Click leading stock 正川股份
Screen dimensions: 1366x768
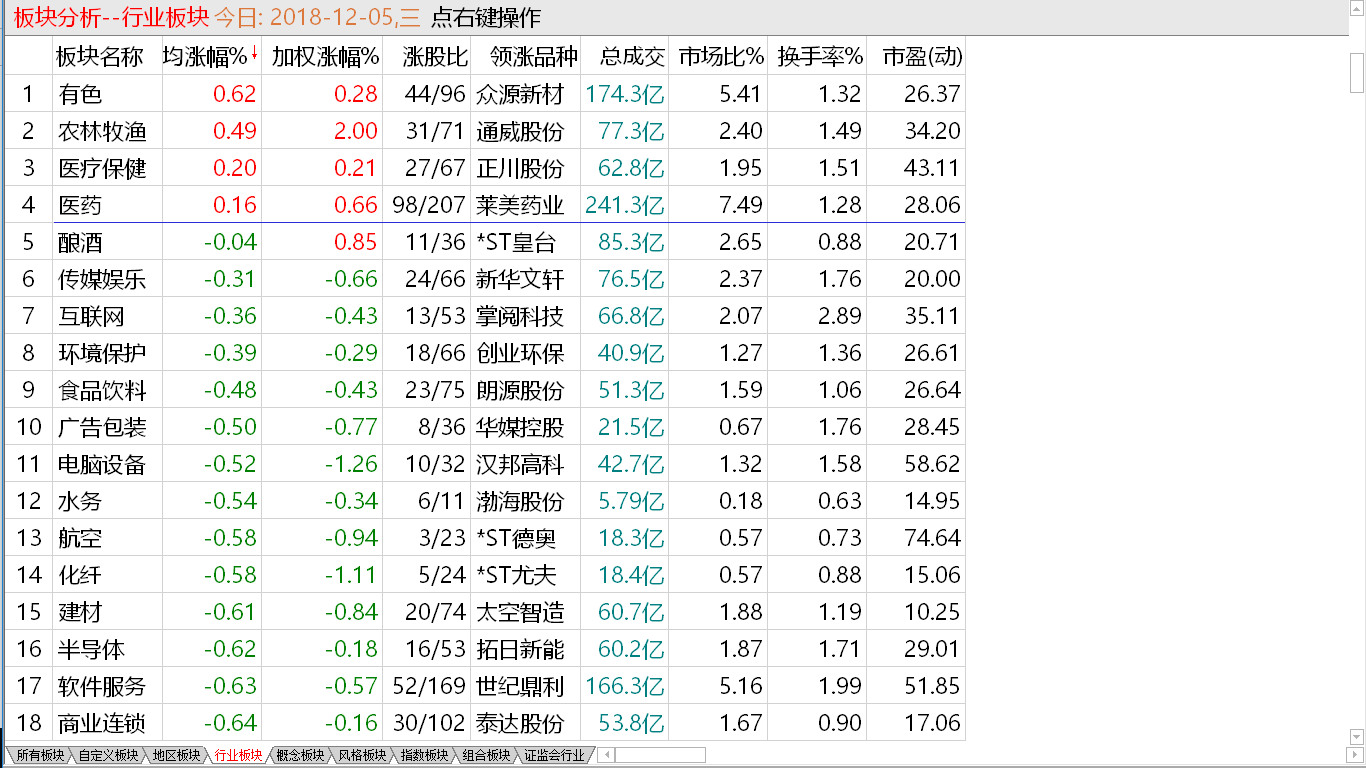[x=520, y=168]
